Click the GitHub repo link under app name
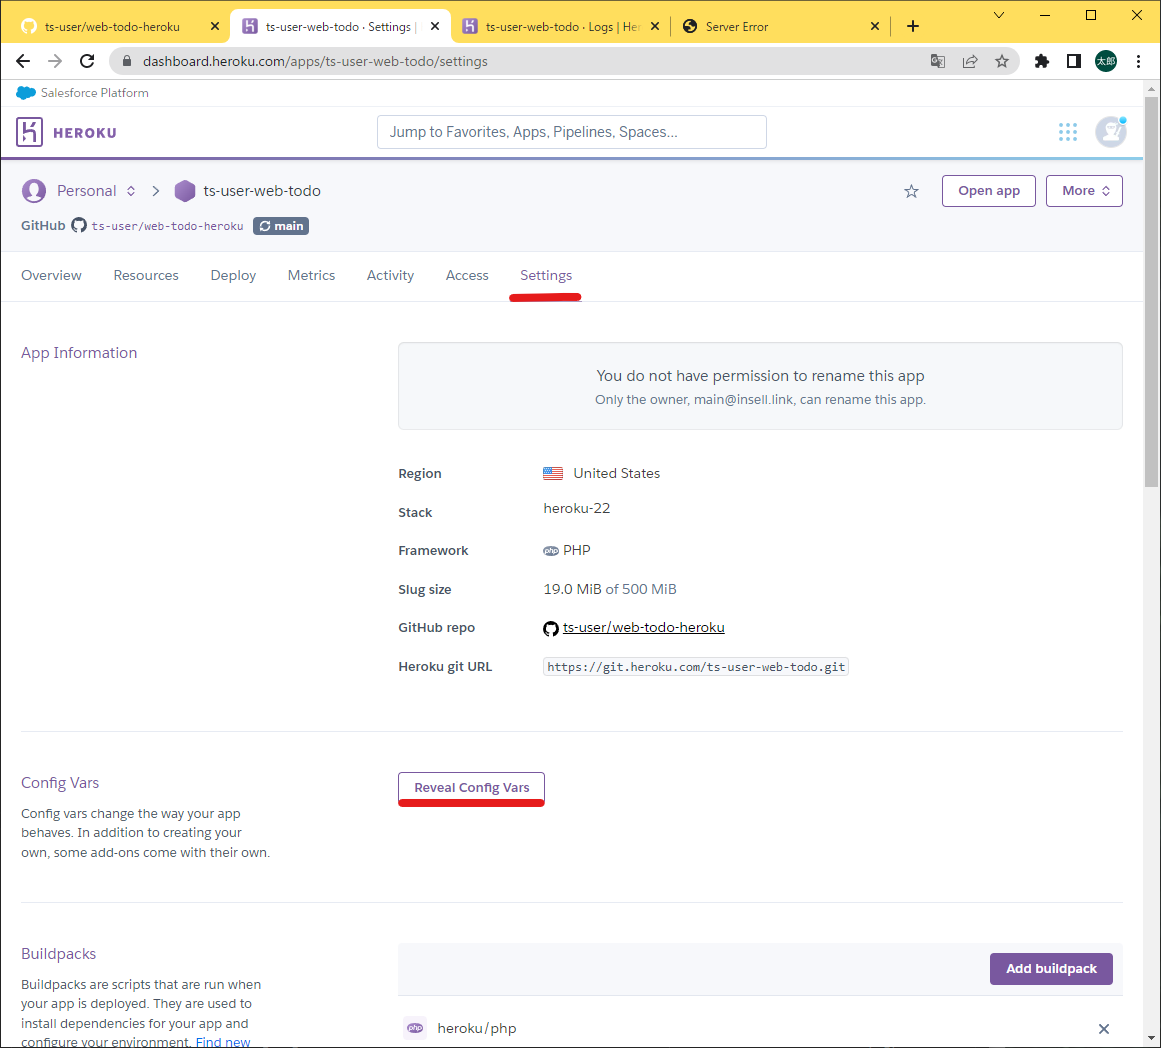This screenshot has width=1161, height=1048. [x=167, y=226]
